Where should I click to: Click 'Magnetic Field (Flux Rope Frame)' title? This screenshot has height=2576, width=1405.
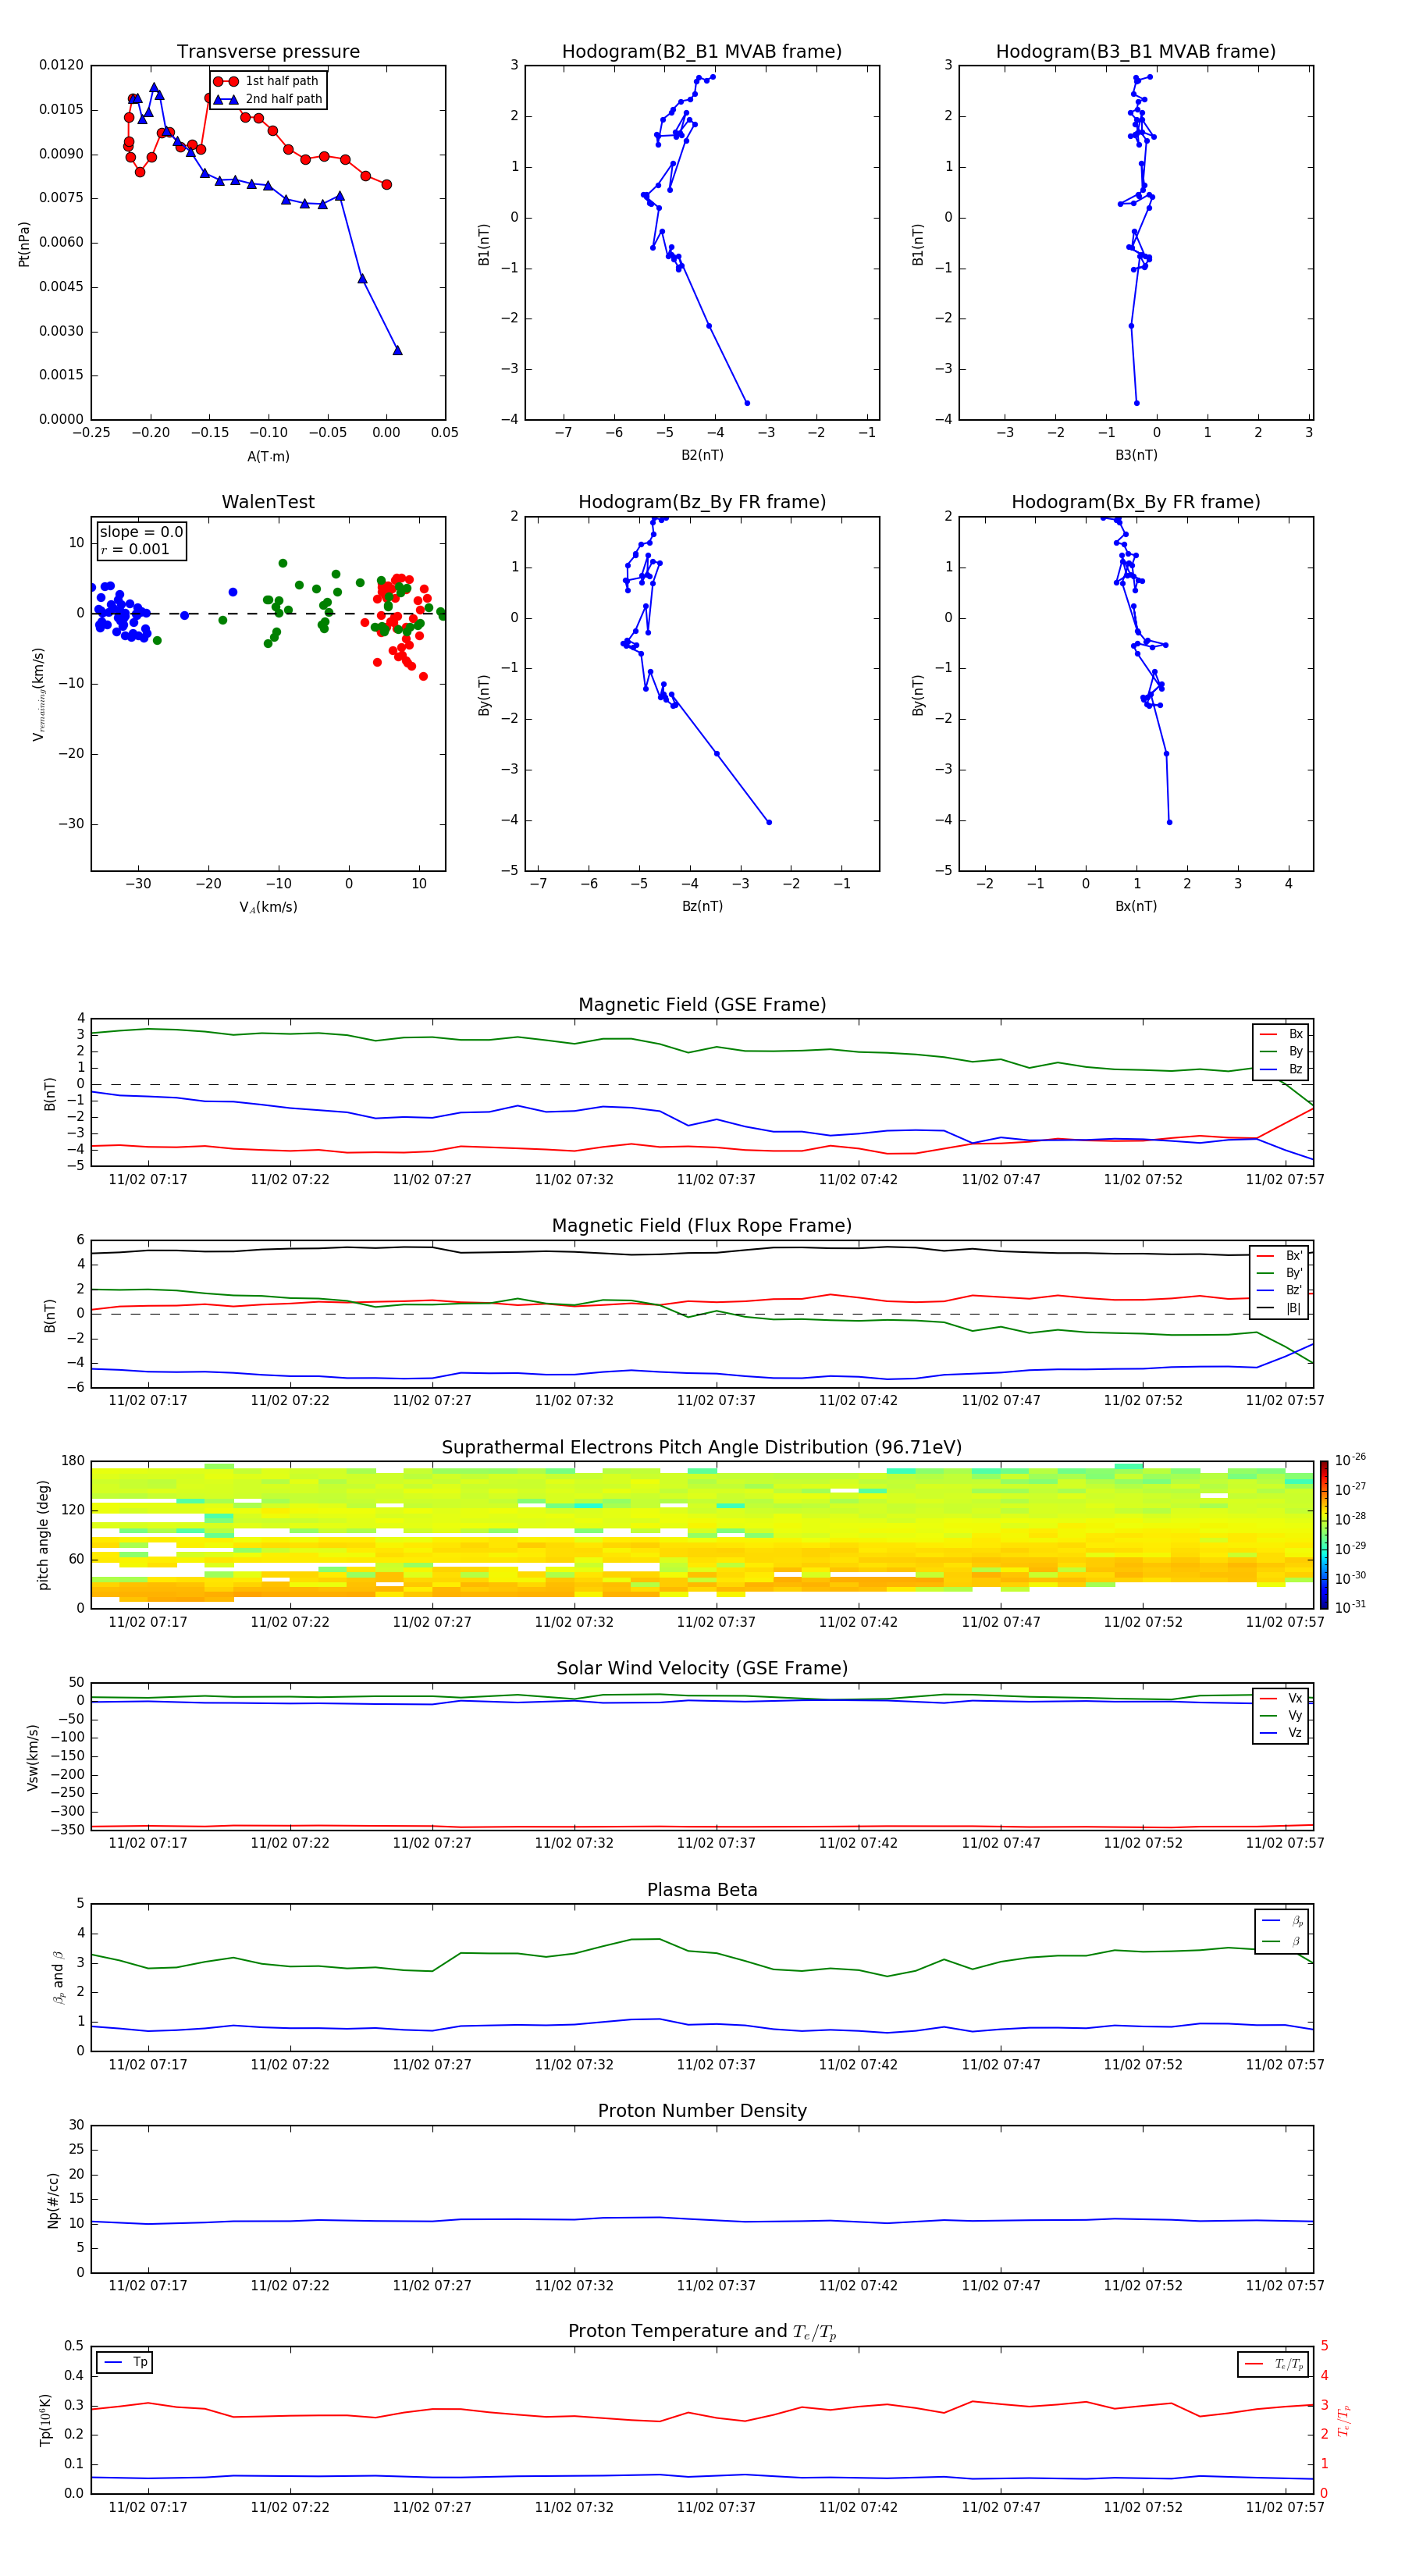(702, 1226)
